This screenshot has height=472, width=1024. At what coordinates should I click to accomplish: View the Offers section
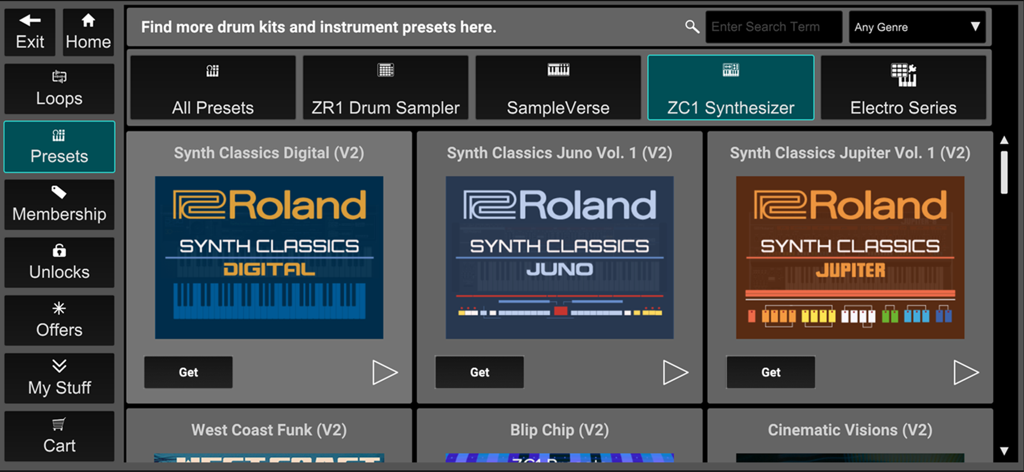(x=59, y=321)
